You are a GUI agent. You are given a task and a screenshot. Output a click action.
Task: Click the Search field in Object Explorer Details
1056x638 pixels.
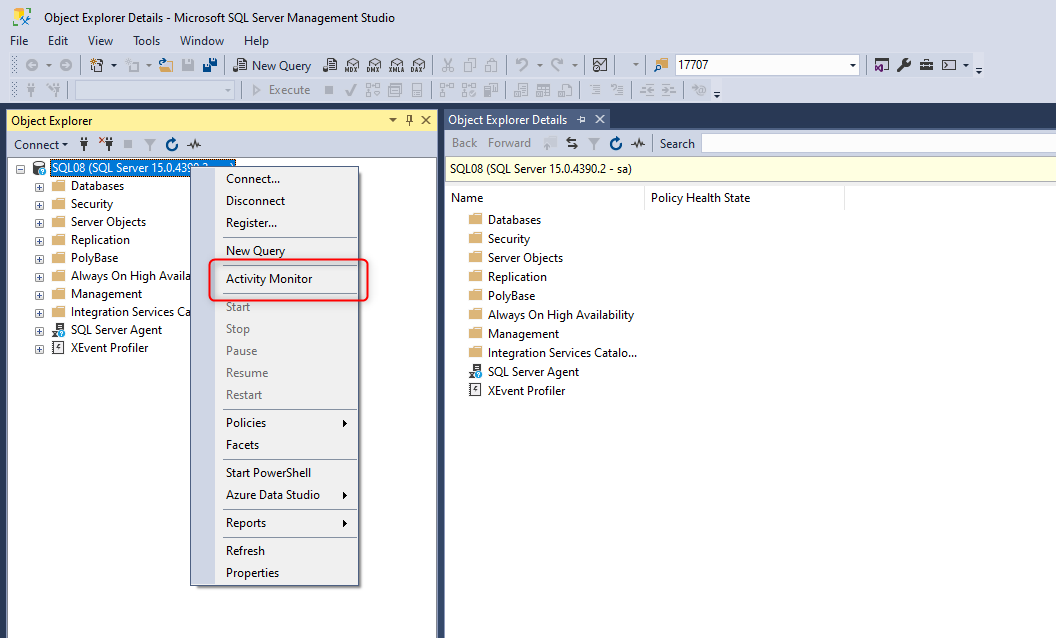[878, 143]
